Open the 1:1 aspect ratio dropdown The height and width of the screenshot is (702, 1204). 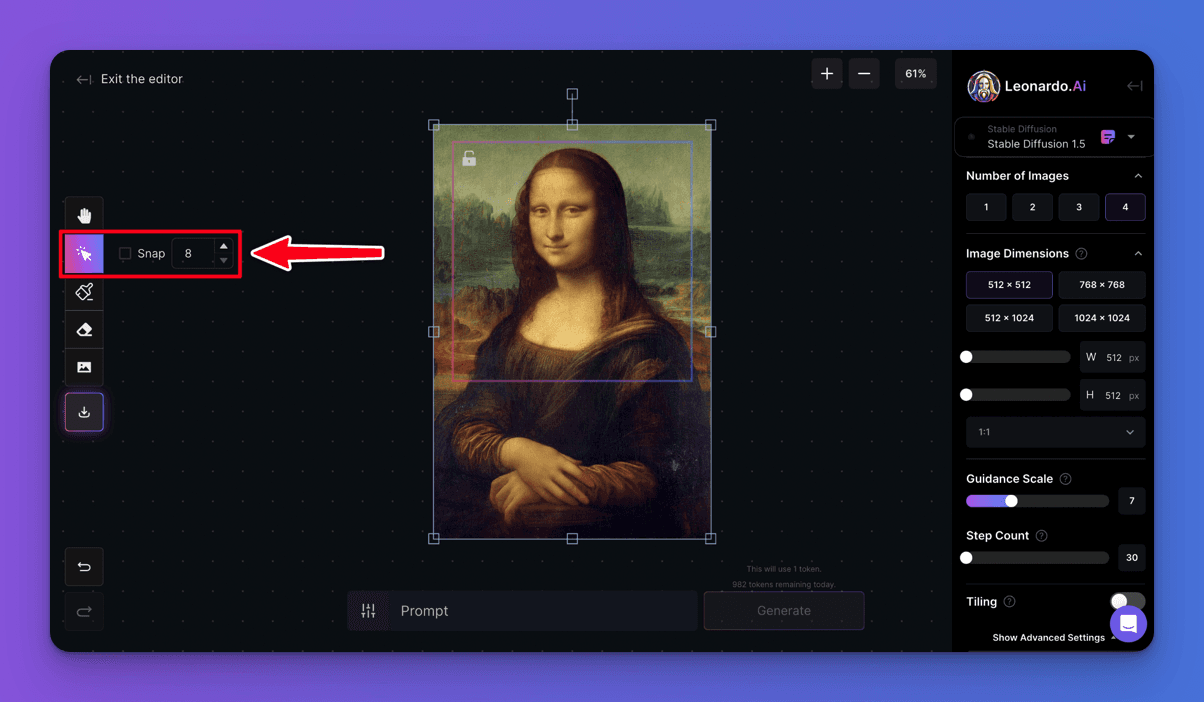[1055, 432]
